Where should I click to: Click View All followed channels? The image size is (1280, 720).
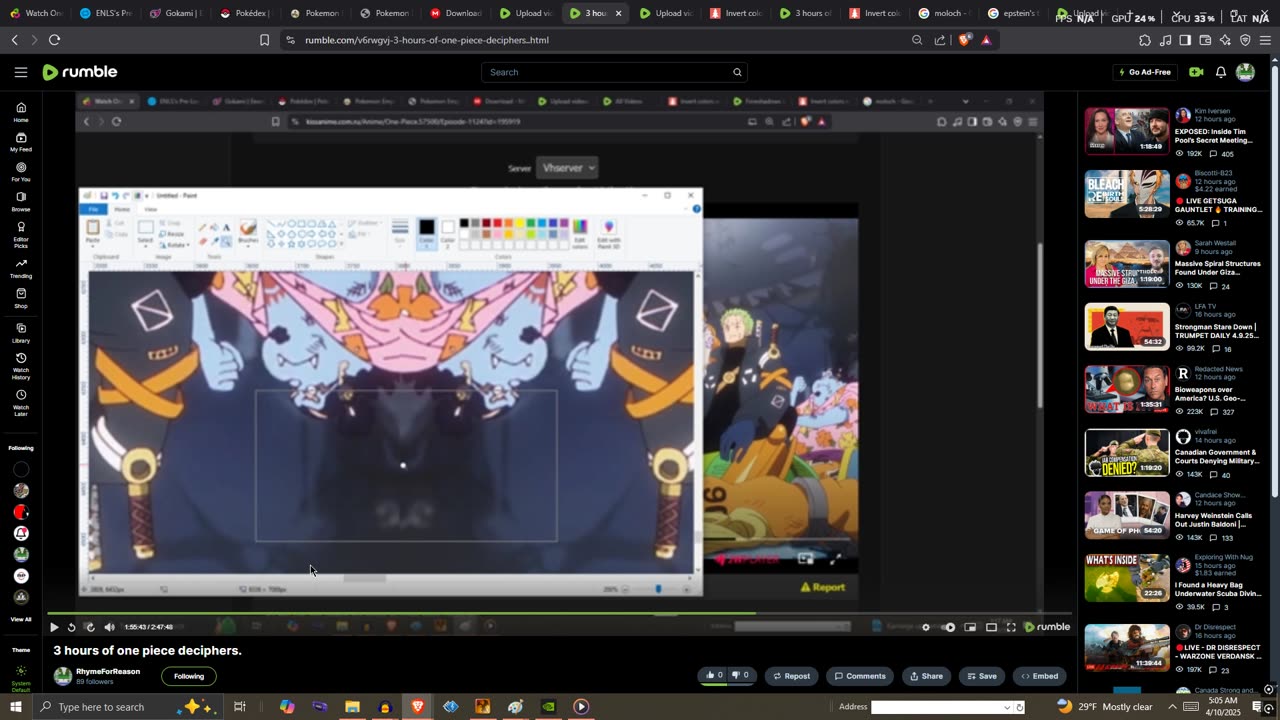(x=21, y=619)
